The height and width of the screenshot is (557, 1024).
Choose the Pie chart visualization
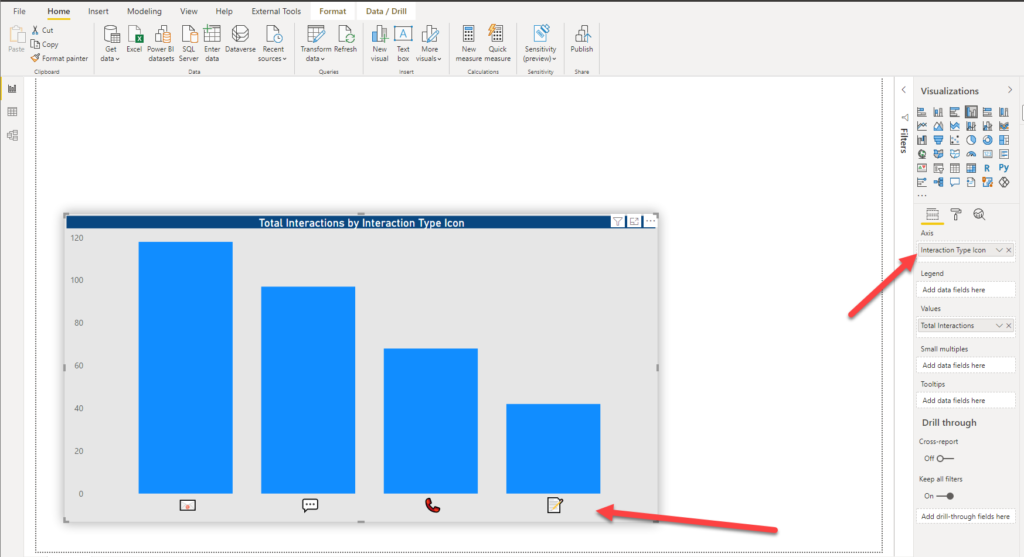pos(971,140)
